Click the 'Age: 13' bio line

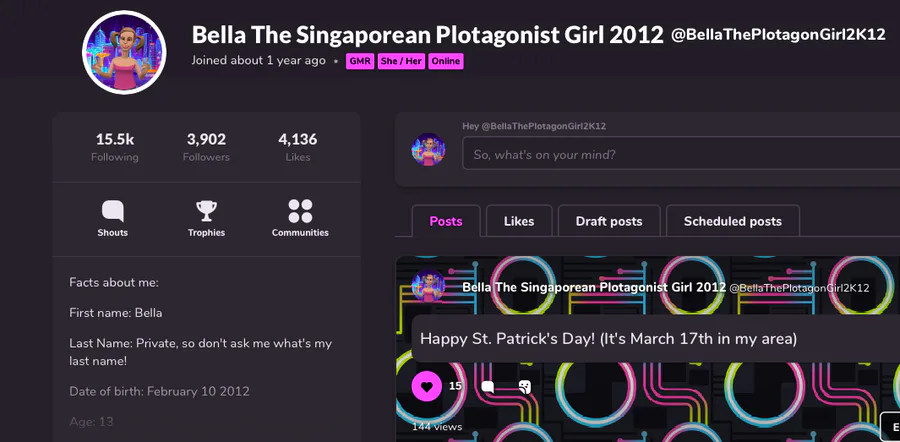(91, 422)
